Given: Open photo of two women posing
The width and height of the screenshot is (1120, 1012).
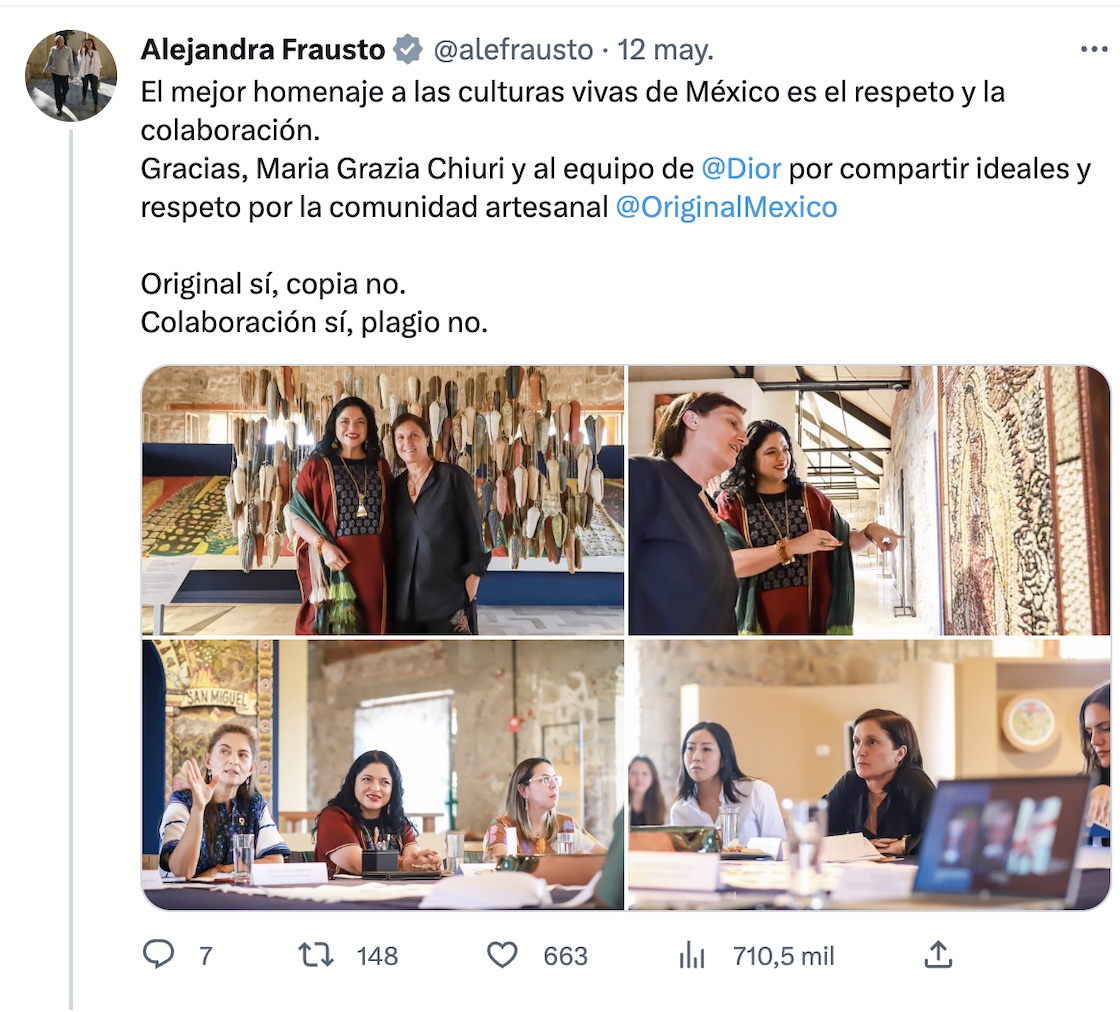Looking at the screenshot, I should point(383,500).
